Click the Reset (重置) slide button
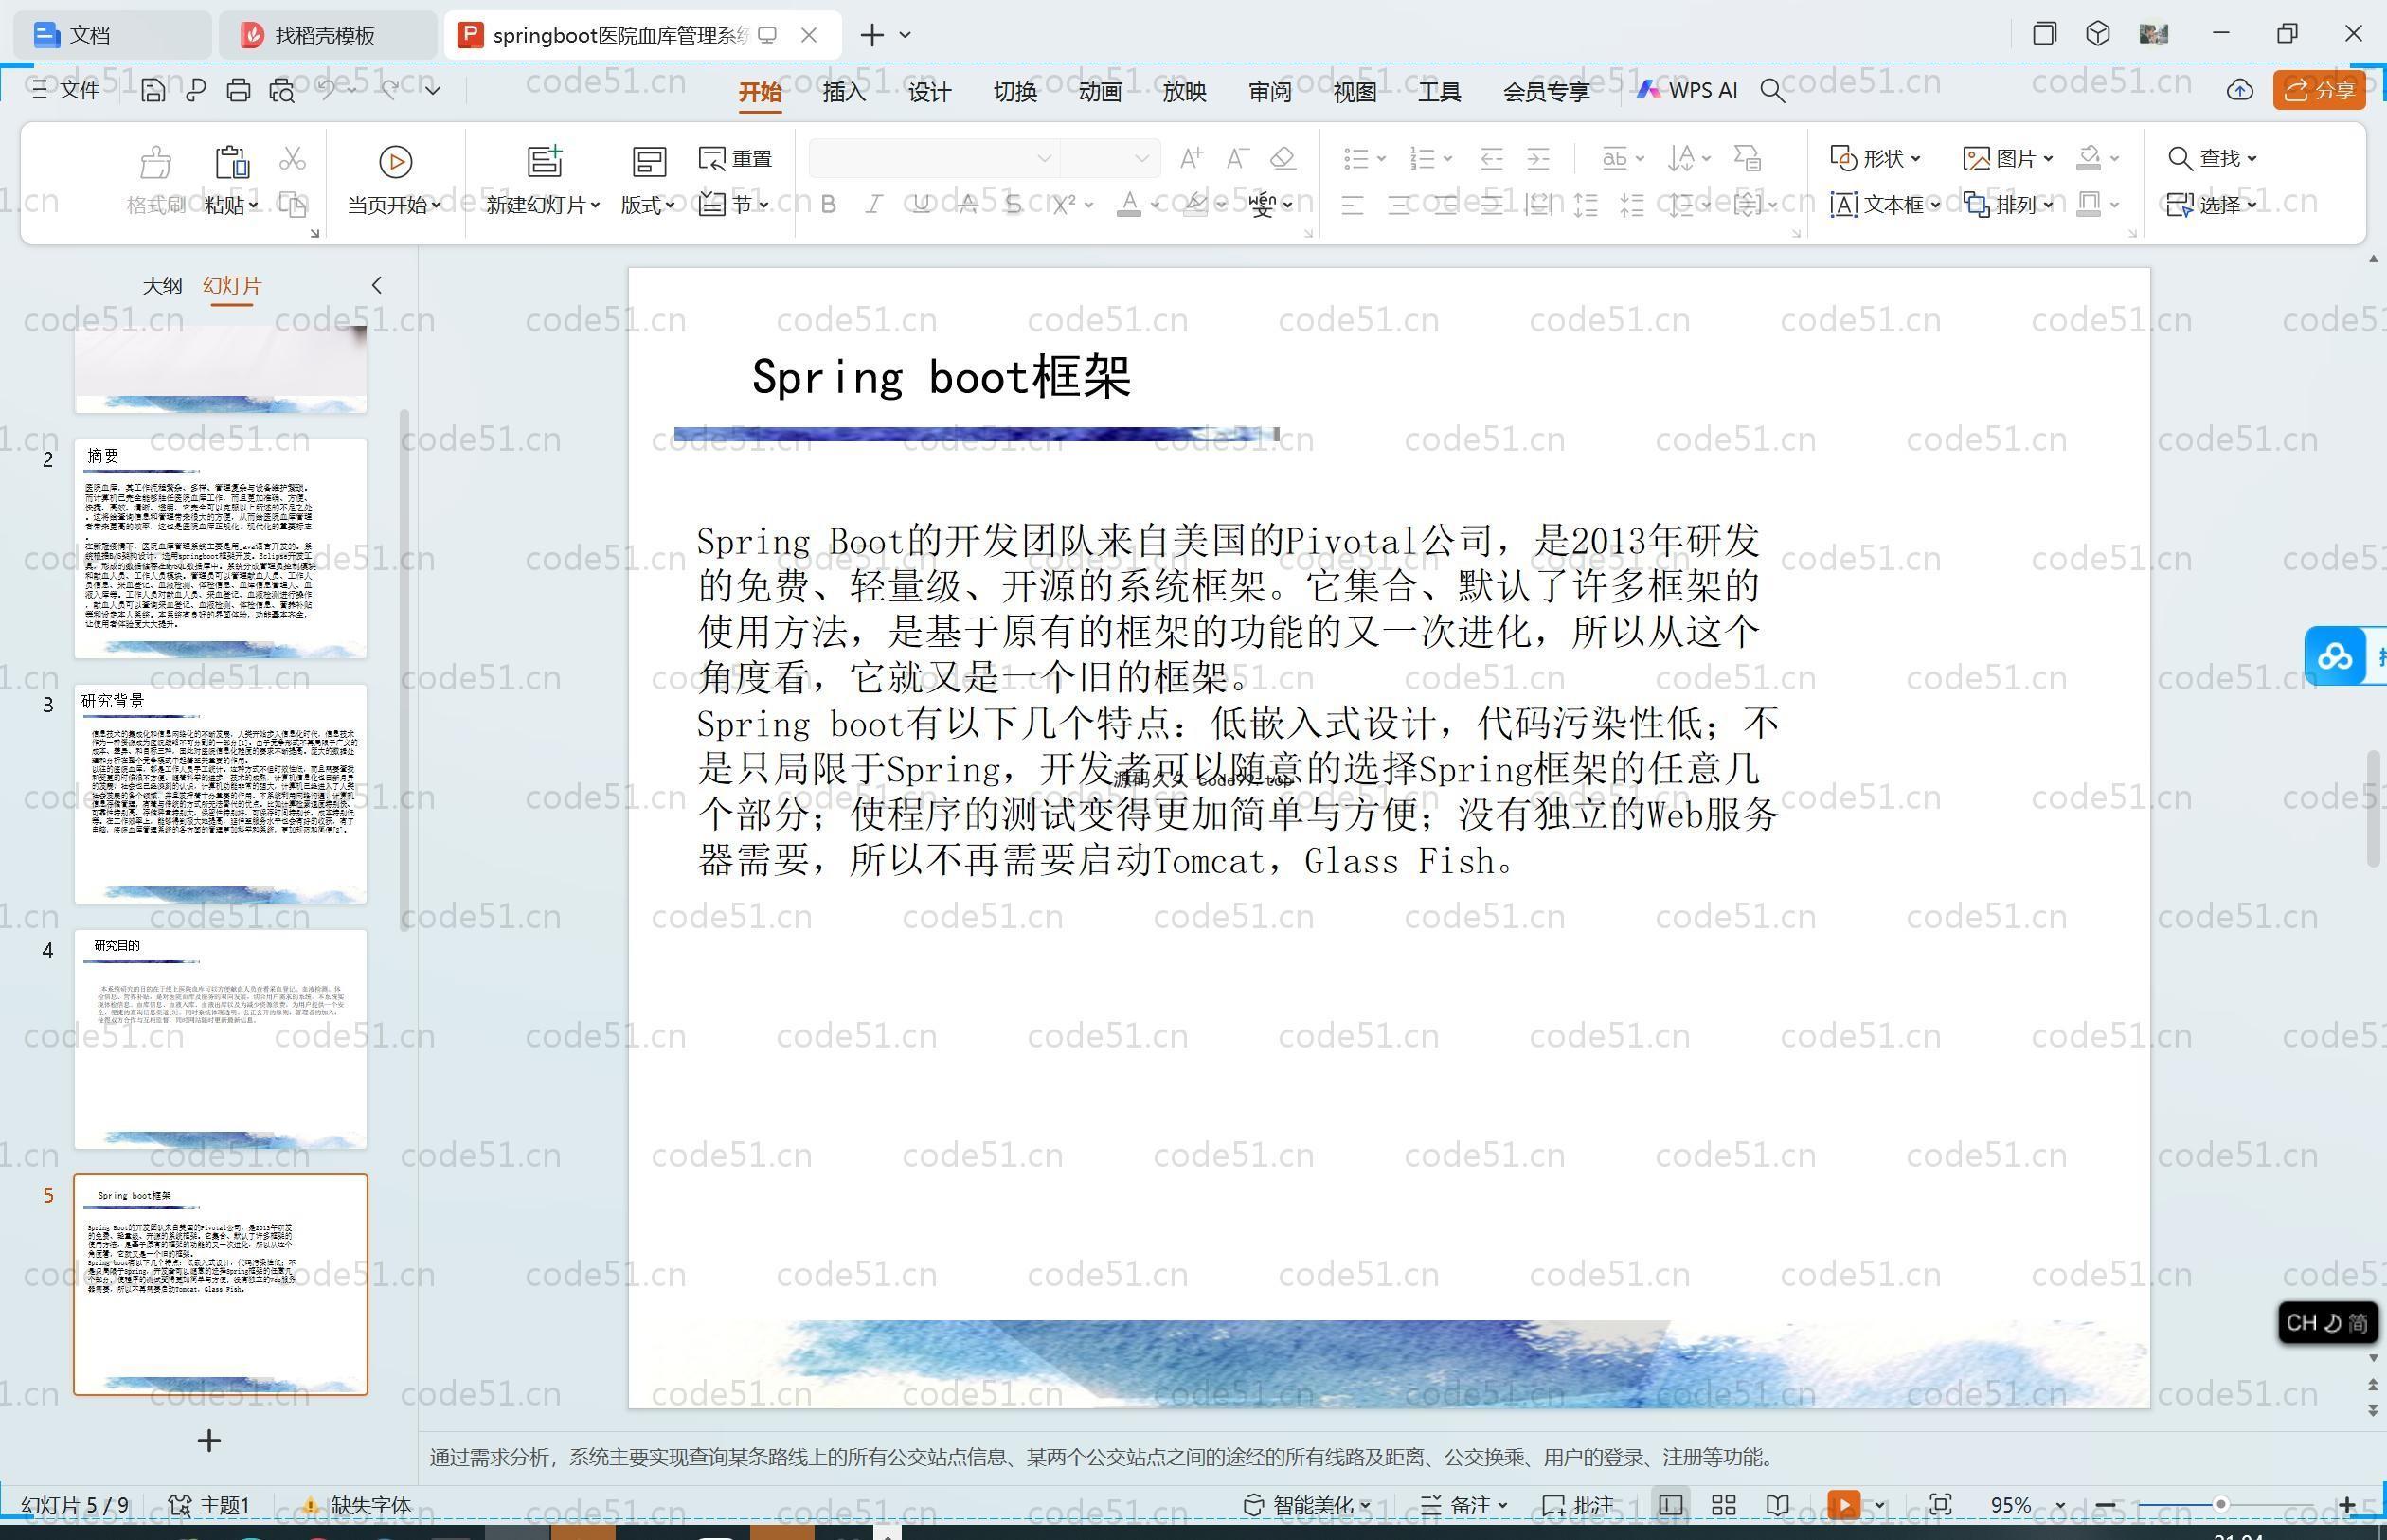 point(735,158)
